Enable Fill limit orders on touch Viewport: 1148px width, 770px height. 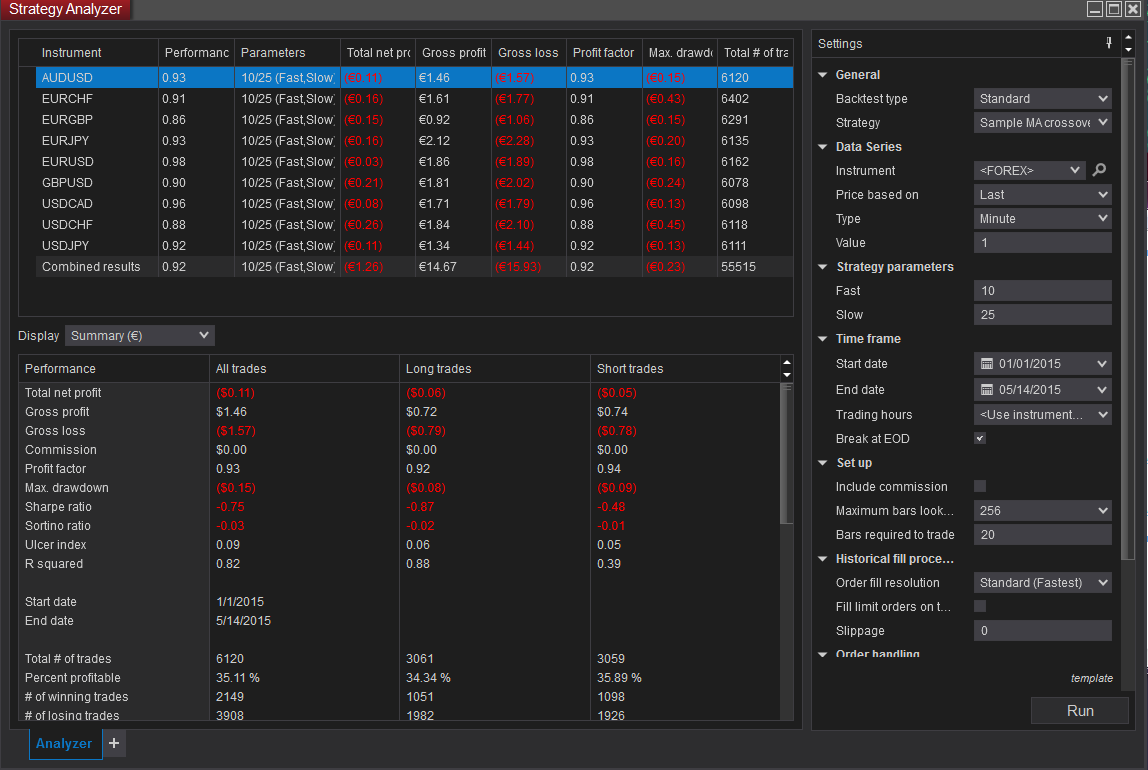(980, 606)
